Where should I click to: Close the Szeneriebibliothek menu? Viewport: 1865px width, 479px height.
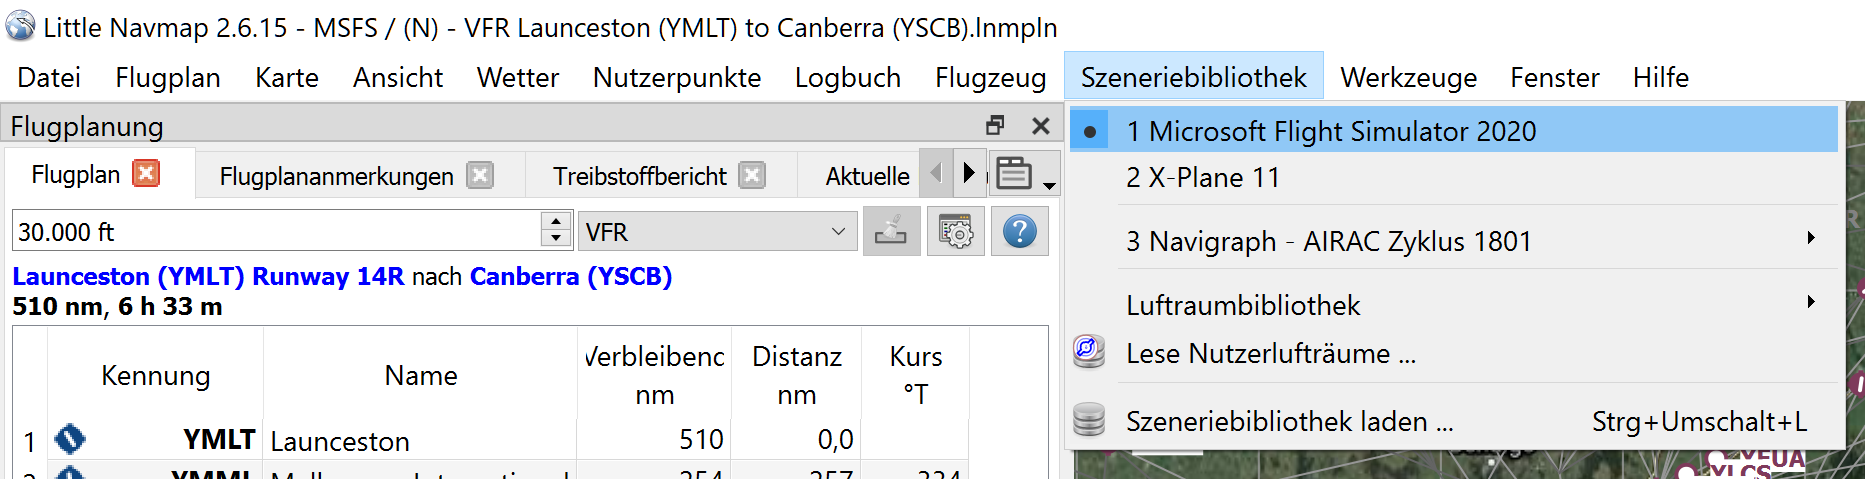tap(1194, 77)
